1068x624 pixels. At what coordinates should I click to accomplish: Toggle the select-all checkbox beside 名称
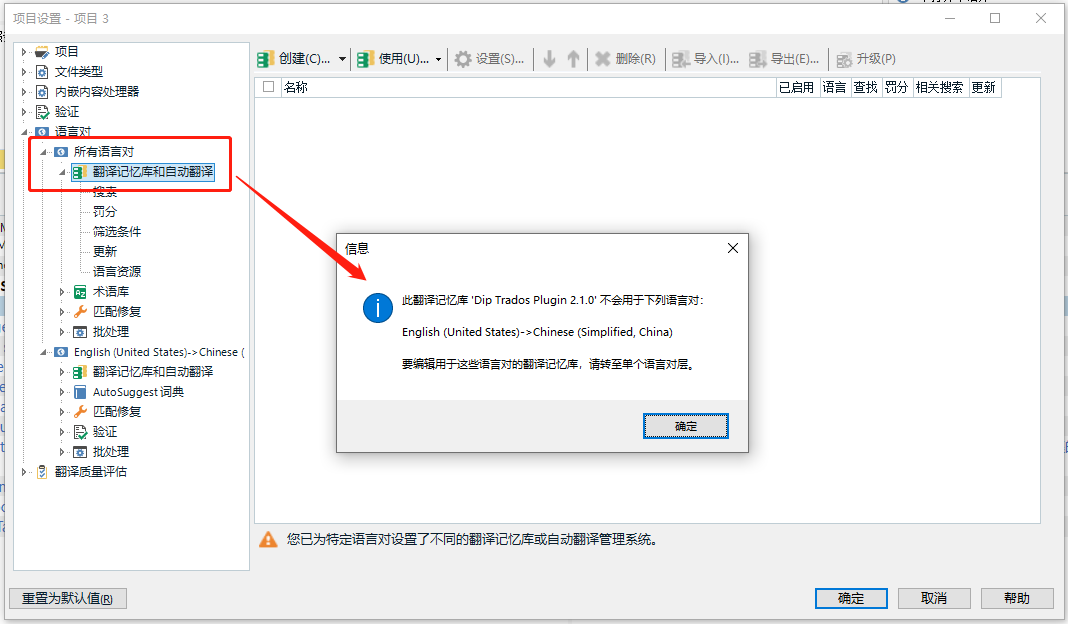pyautogui.click(x=268, y=87)
